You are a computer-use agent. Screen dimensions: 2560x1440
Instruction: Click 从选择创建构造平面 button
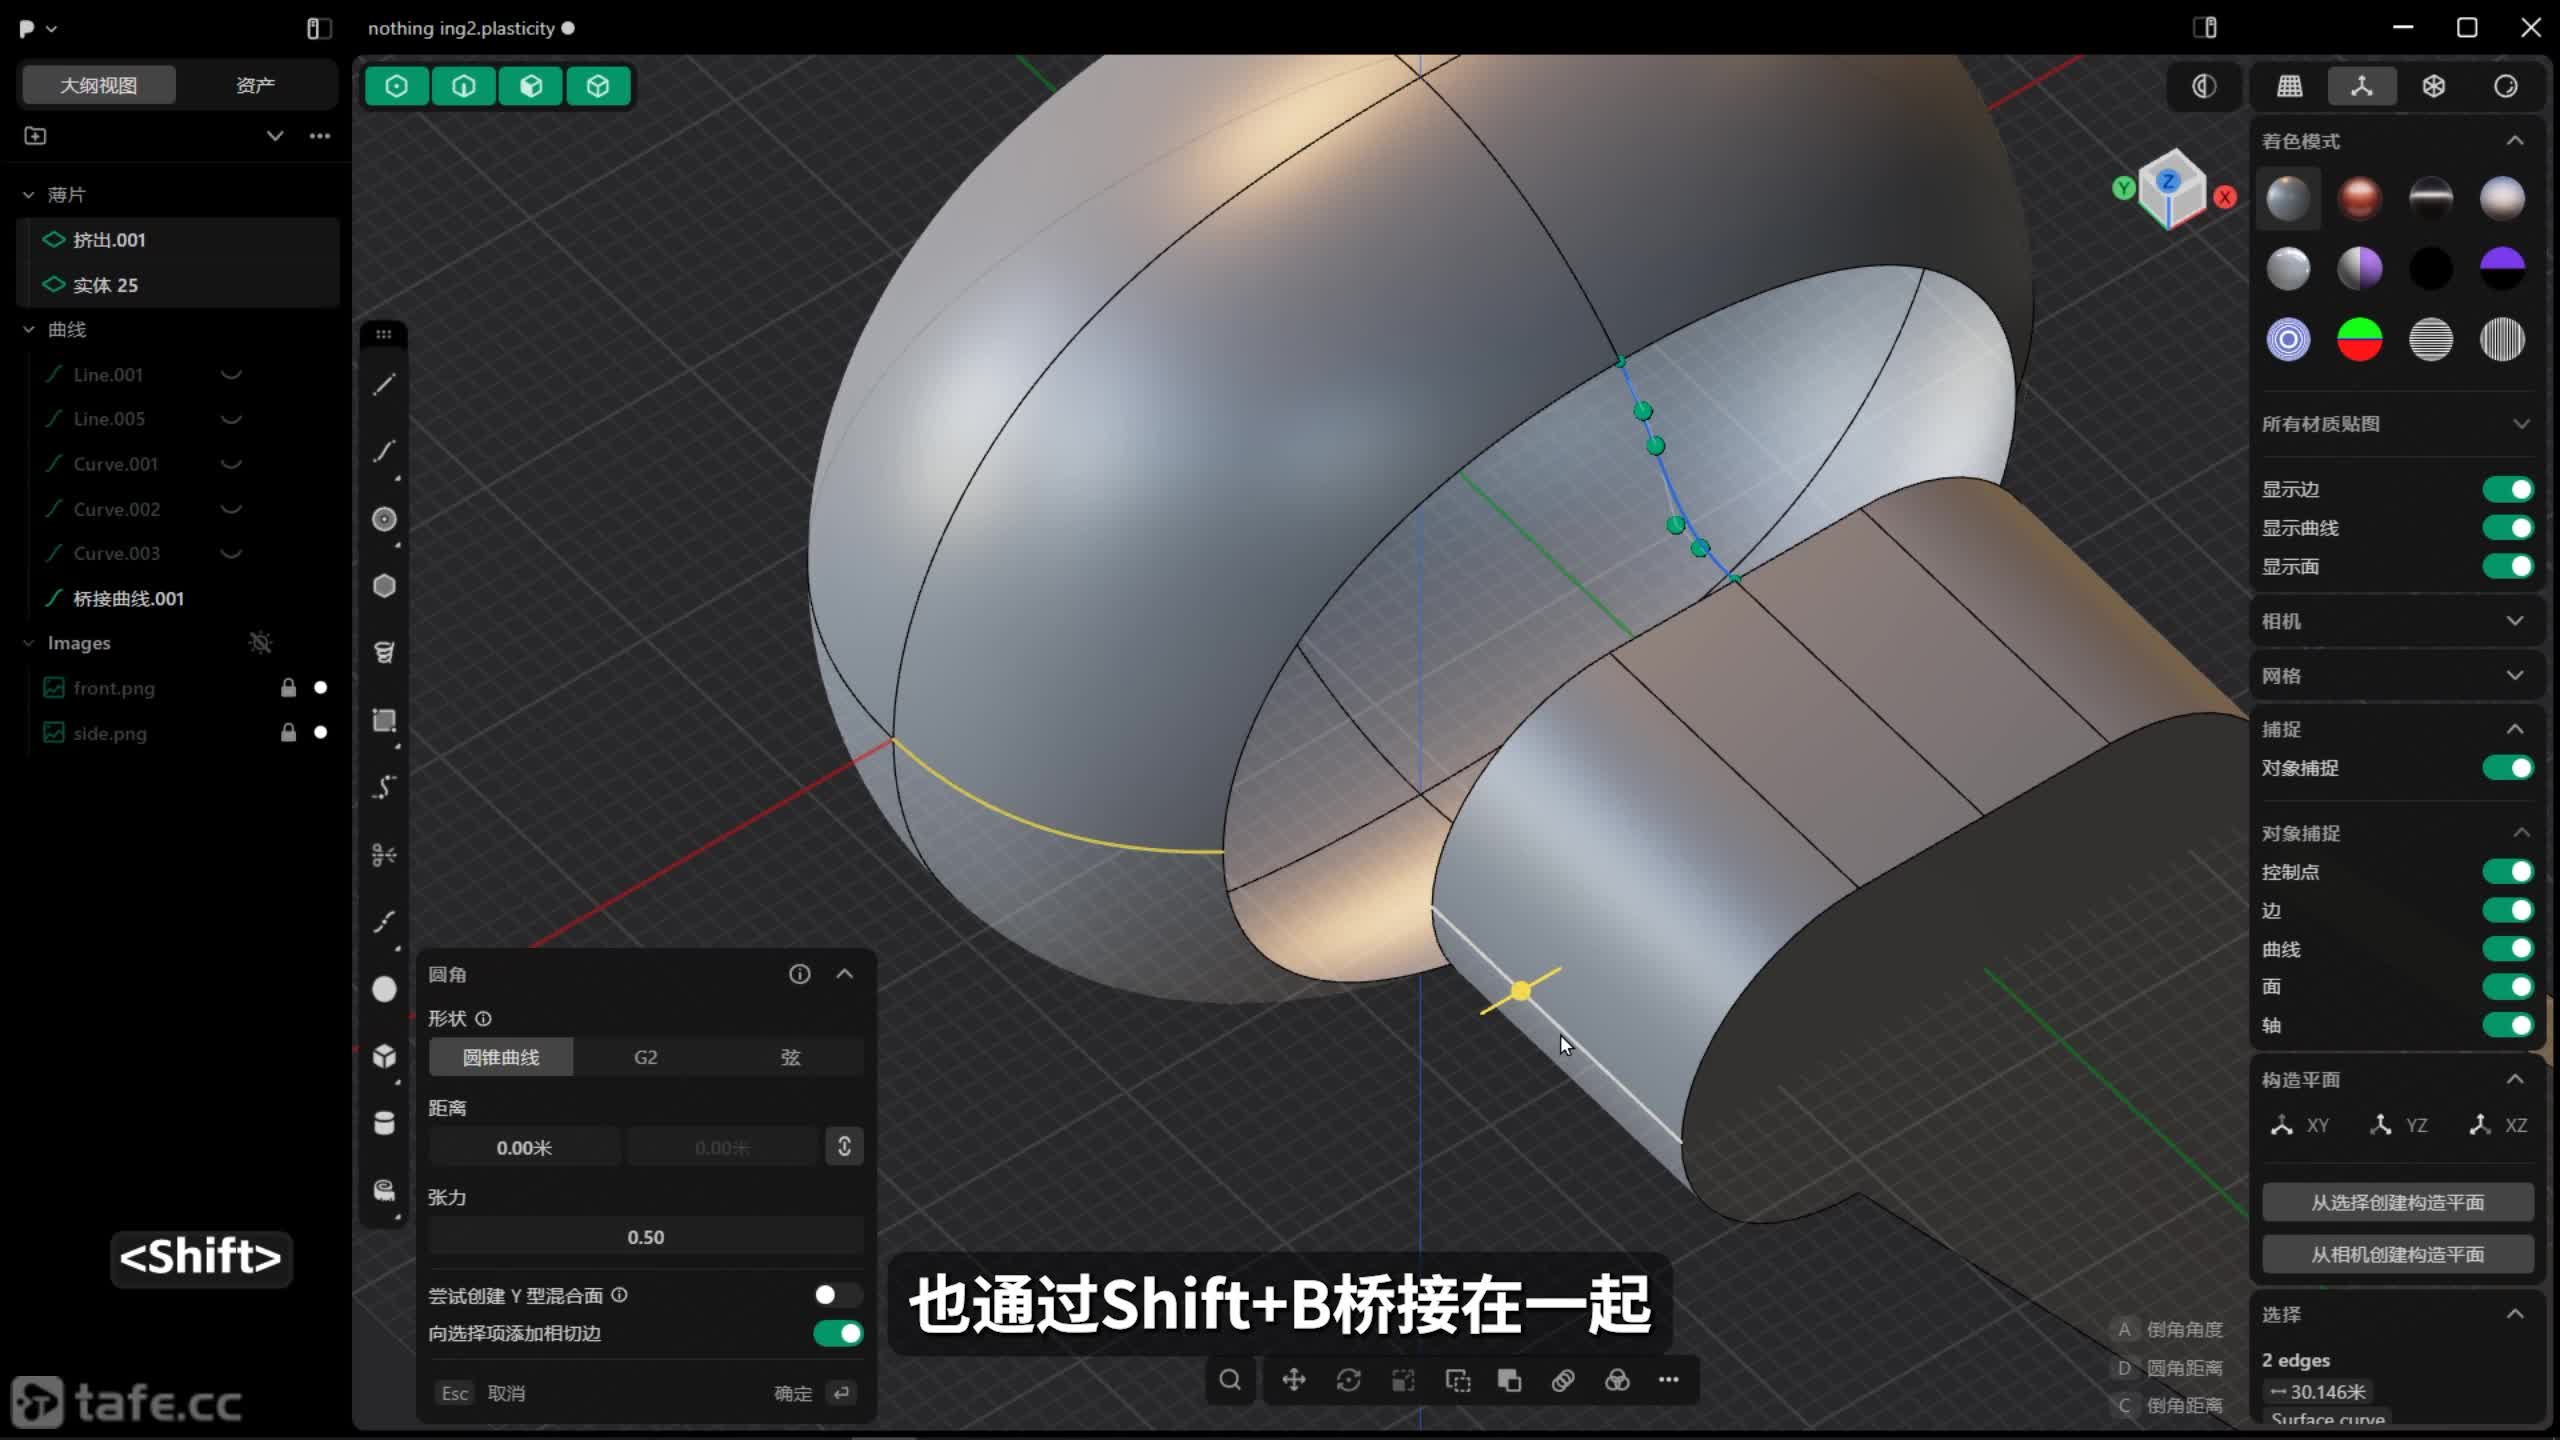[2397, 1202]
